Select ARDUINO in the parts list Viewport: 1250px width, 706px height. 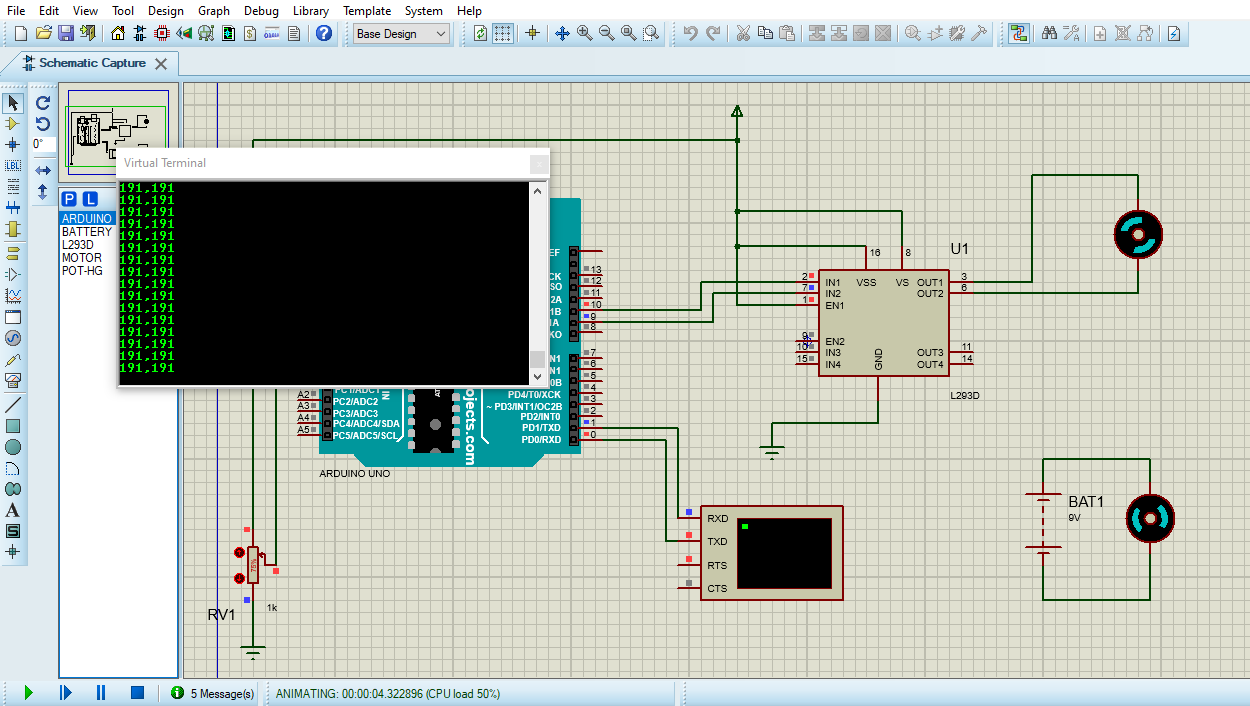87,218
